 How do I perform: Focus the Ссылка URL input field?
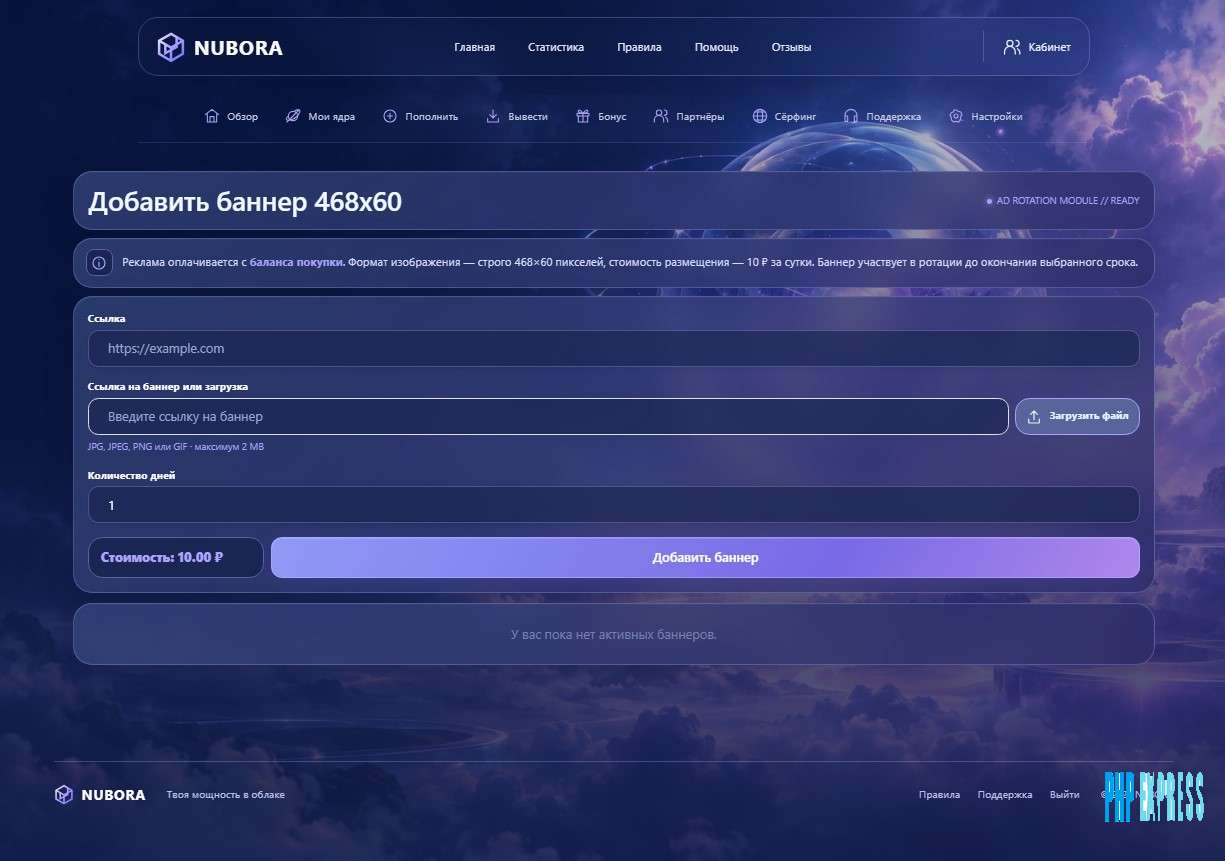pos(613,348)
